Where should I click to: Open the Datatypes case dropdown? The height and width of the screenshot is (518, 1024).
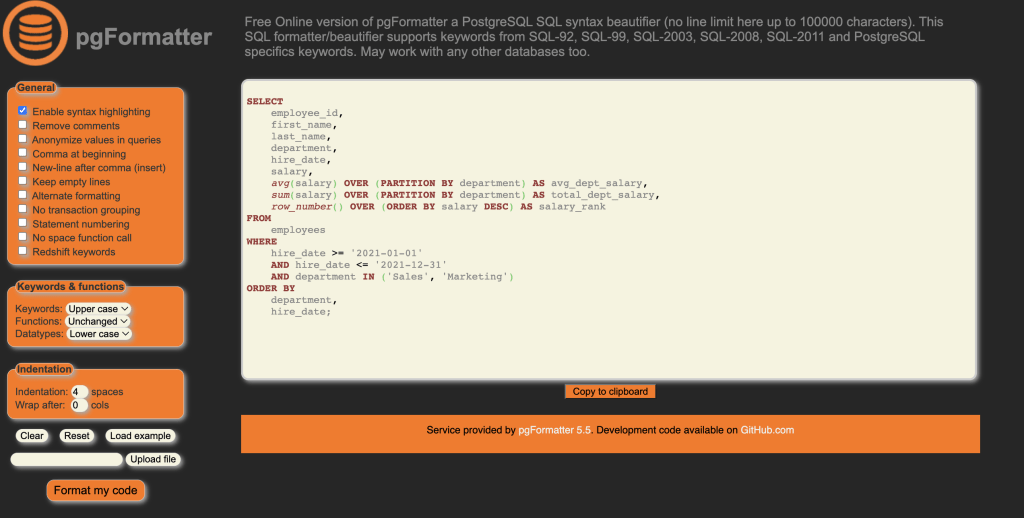coord(99,334)
